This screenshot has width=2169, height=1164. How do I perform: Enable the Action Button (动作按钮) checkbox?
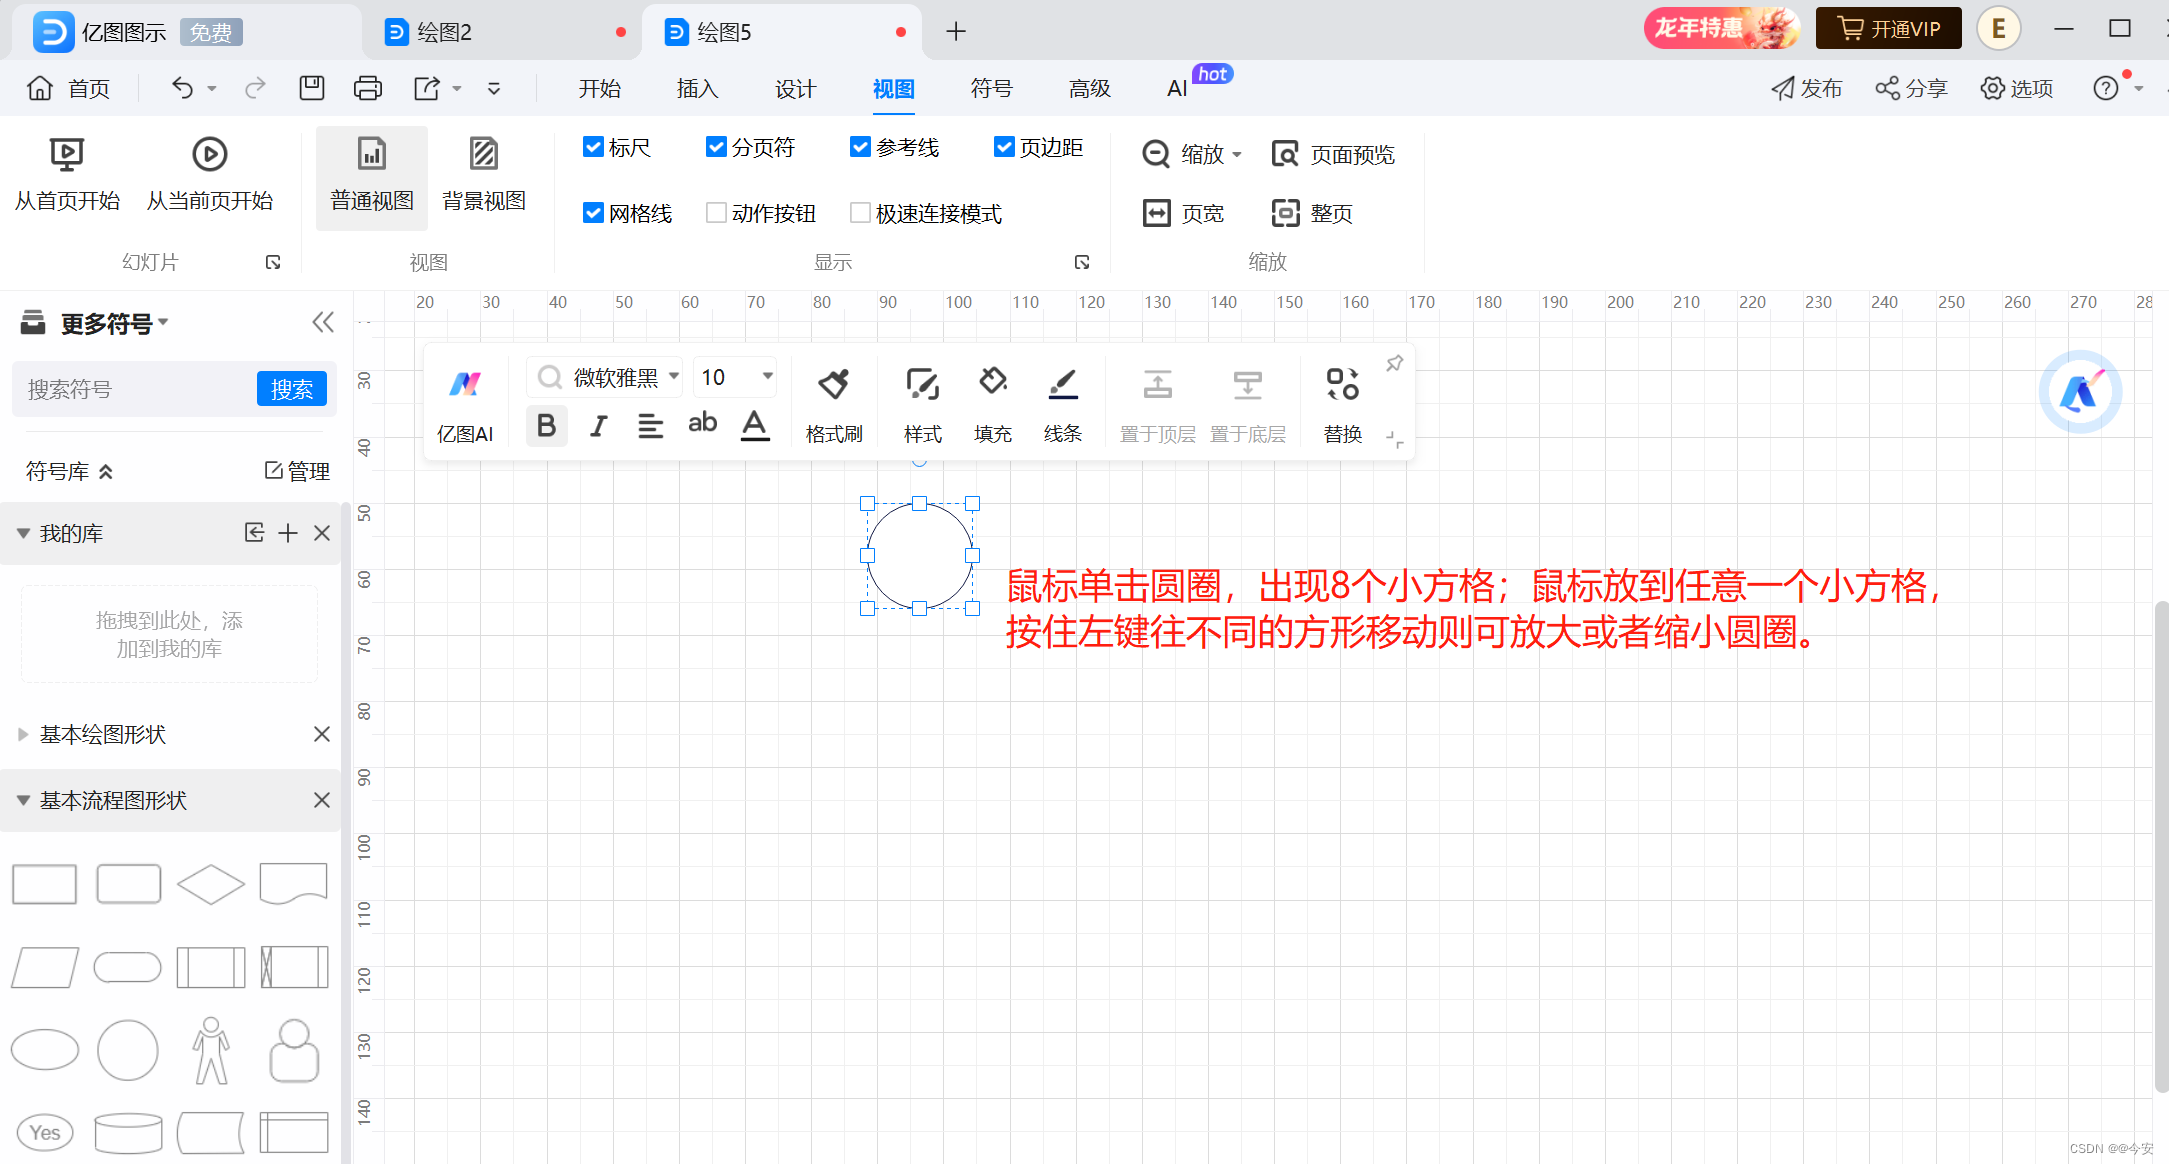pos(716,213)
